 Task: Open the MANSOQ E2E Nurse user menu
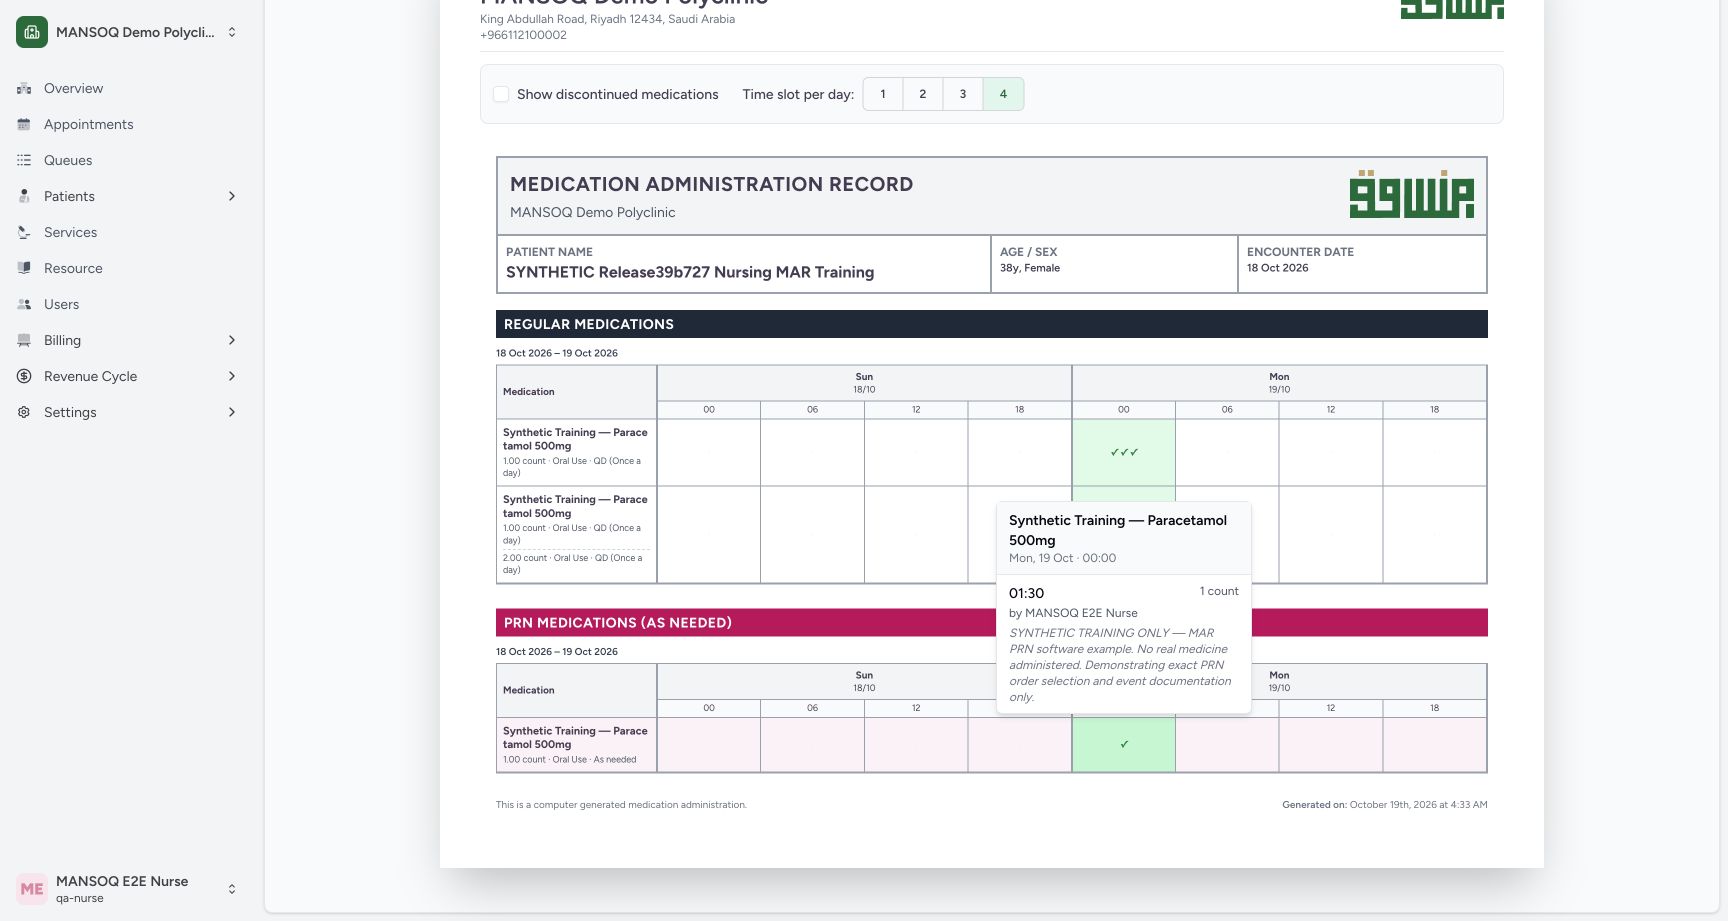point(128,889)
